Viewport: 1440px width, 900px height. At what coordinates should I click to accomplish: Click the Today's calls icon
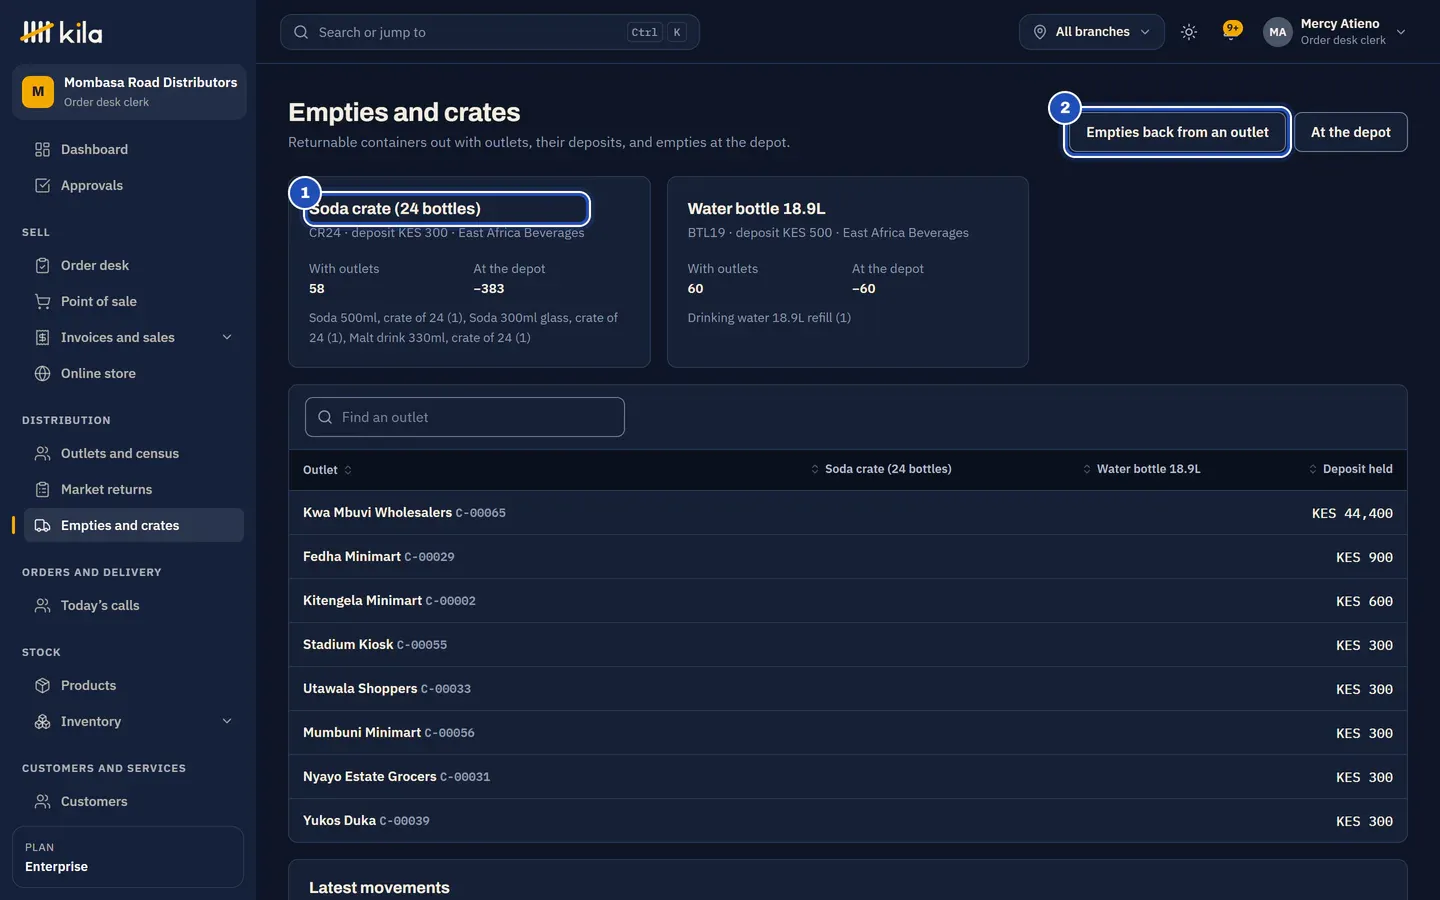42,605
